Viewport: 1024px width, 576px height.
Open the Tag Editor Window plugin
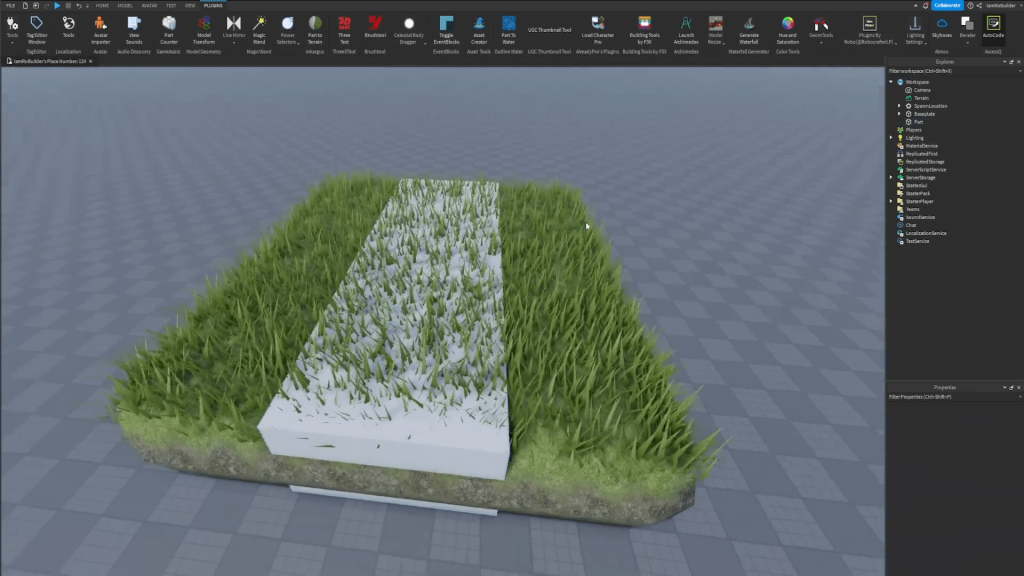pos(37,30)
